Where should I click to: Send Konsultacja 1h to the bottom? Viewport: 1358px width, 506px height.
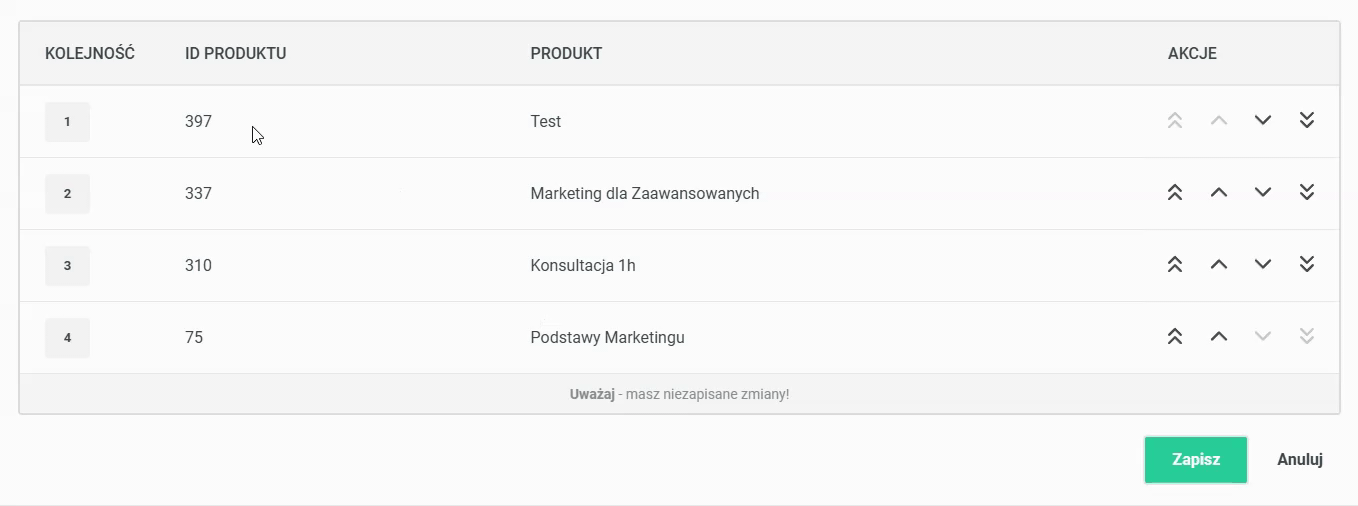coord(1306,264)
